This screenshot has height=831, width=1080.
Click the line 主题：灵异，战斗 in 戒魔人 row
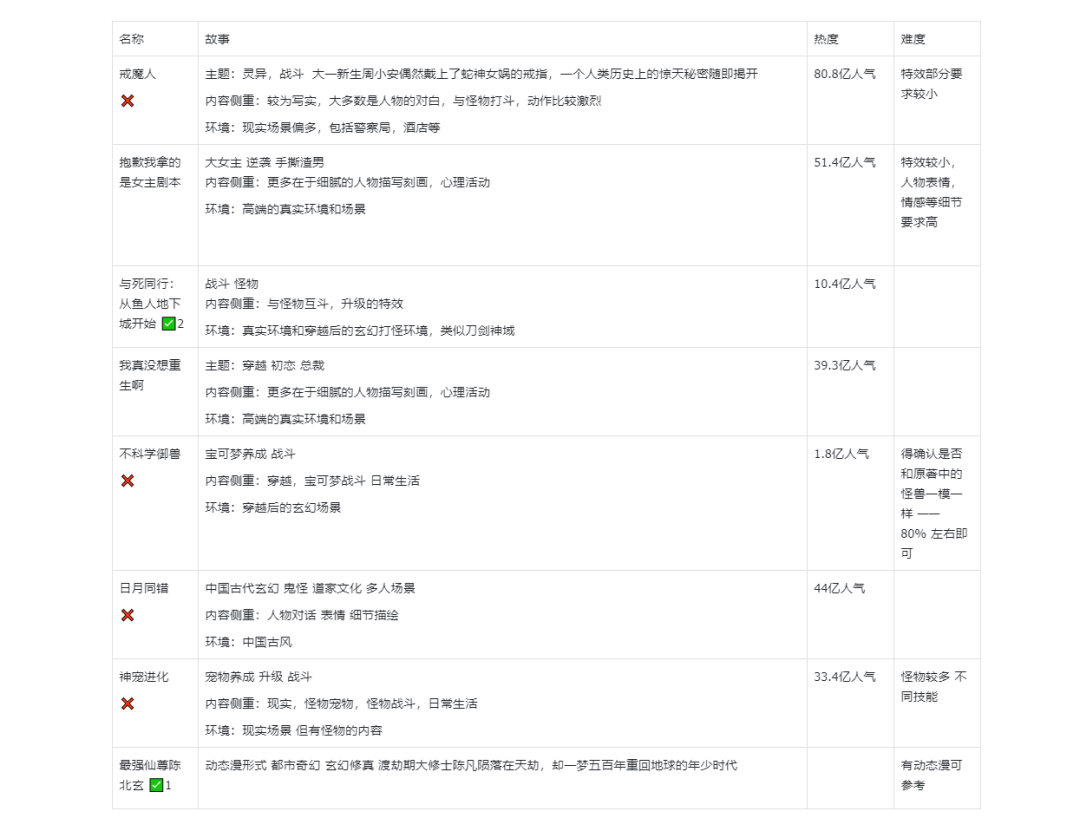pyautogui.click(x=481, y=74)
